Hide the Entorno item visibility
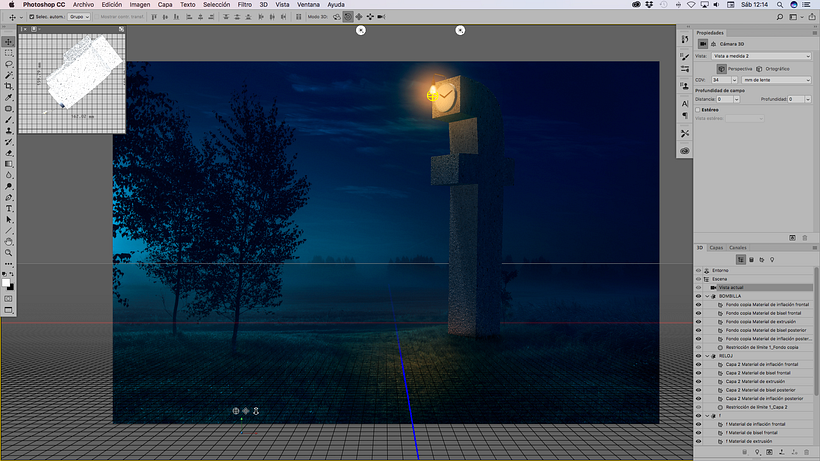This screenshot has height=461, width=820. [699, 270]
